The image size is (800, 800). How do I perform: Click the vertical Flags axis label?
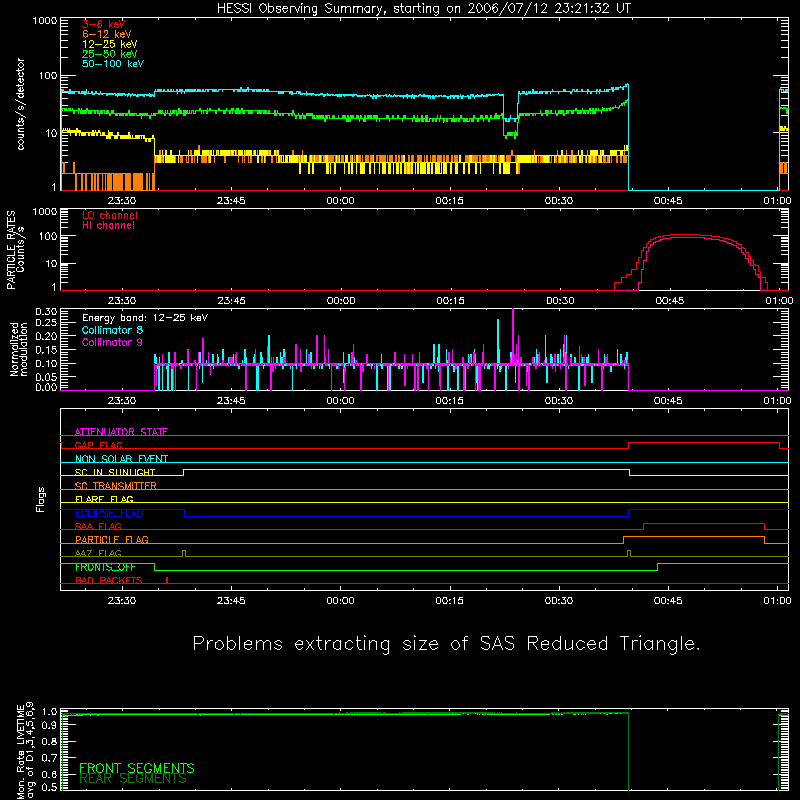pyautogui.click(x=41, y=499)
